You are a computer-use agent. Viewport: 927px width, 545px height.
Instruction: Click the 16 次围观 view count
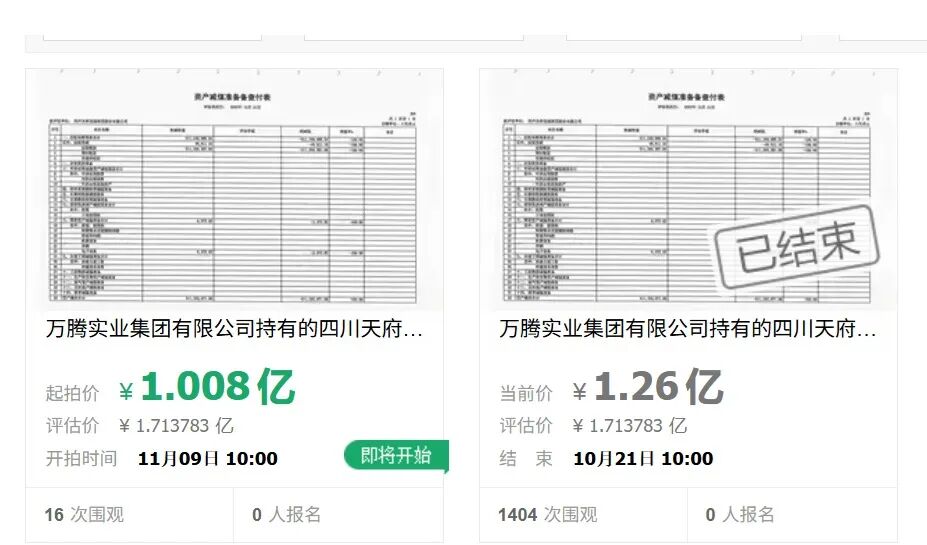coord(85,515)
